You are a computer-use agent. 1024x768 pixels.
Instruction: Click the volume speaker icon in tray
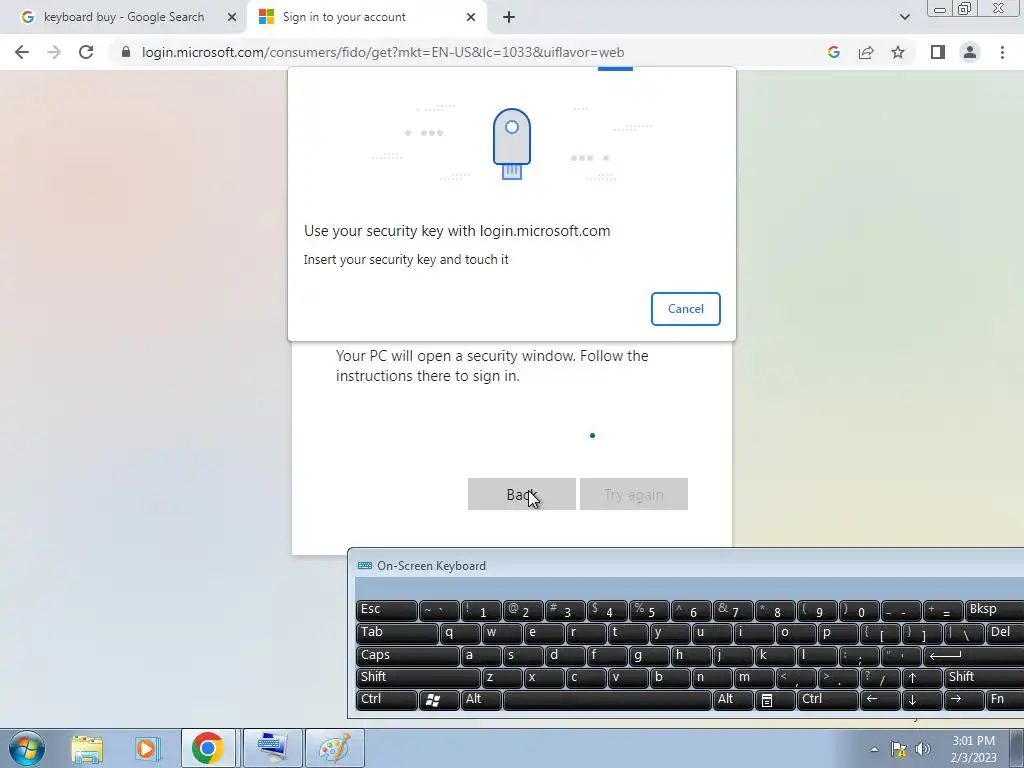click(x=923, y=749)
